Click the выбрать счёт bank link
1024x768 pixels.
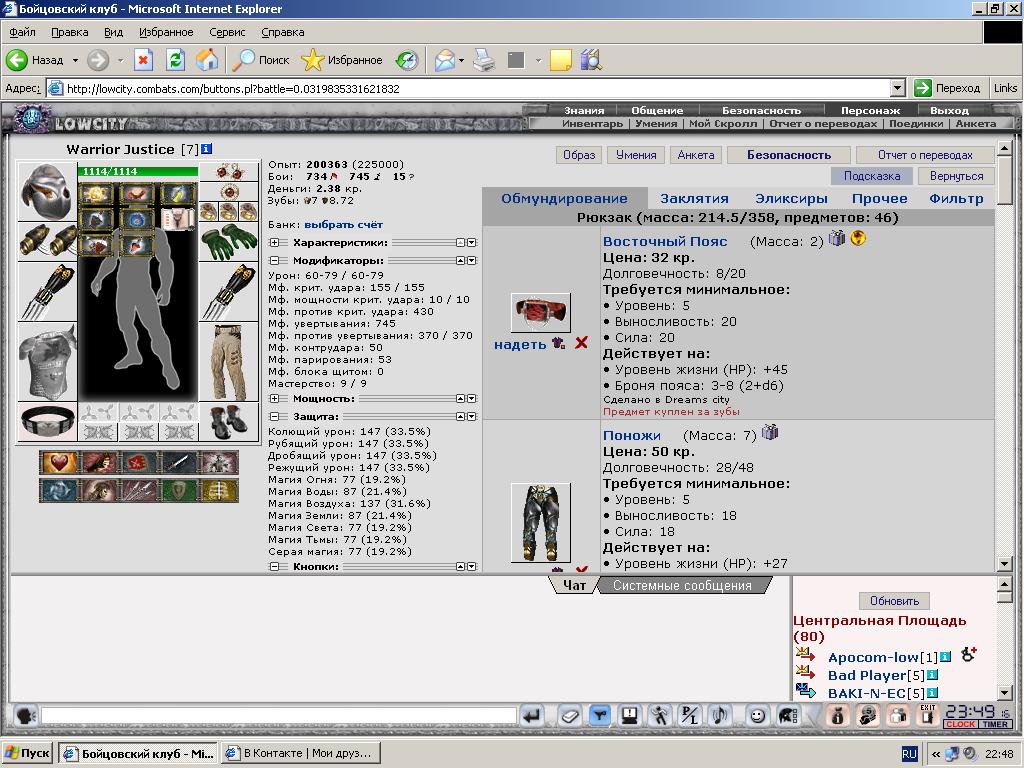[x=344, y=225]
